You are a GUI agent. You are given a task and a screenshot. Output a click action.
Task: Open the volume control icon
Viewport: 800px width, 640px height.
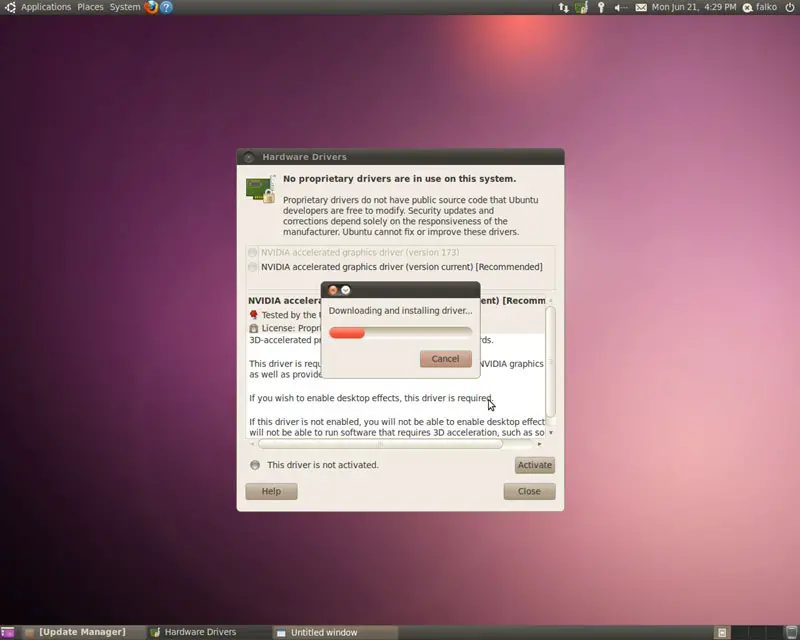click(x=620, y=7)
